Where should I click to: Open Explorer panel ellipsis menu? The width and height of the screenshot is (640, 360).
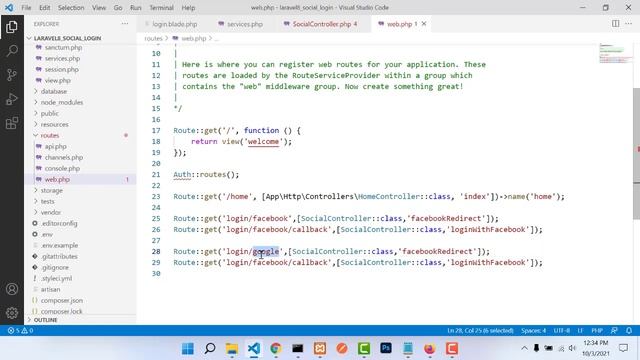[124, 24]
